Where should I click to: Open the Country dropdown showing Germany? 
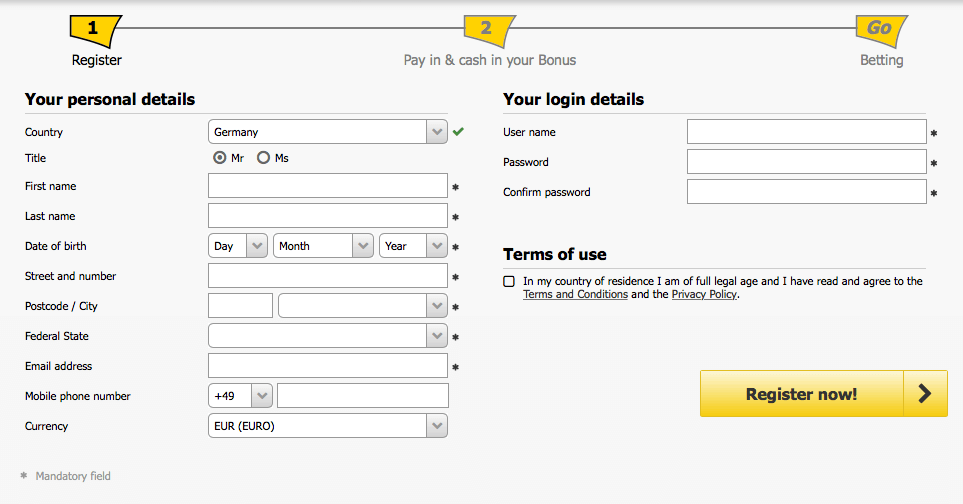pyautogui.click(x=328, y=132)
